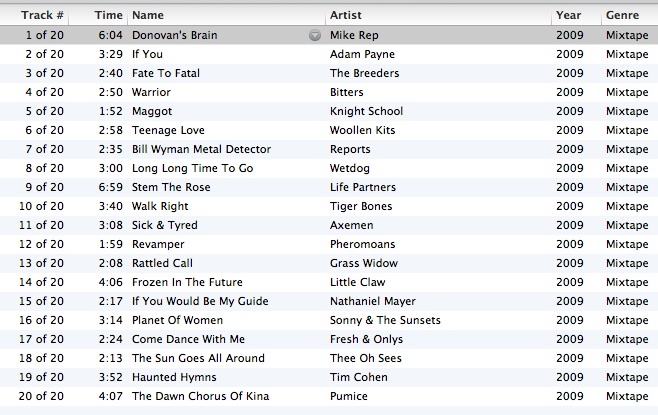Click the dropdown arrow beside Donovan's Brain
Screen dimensions: 658x415
coord(316,35)
